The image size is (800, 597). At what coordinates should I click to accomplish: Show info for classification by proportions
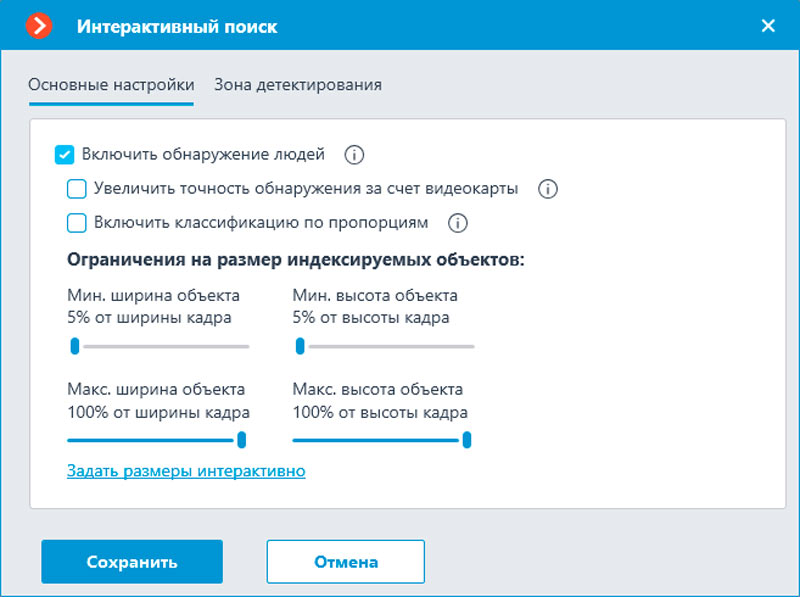[458, 223]
